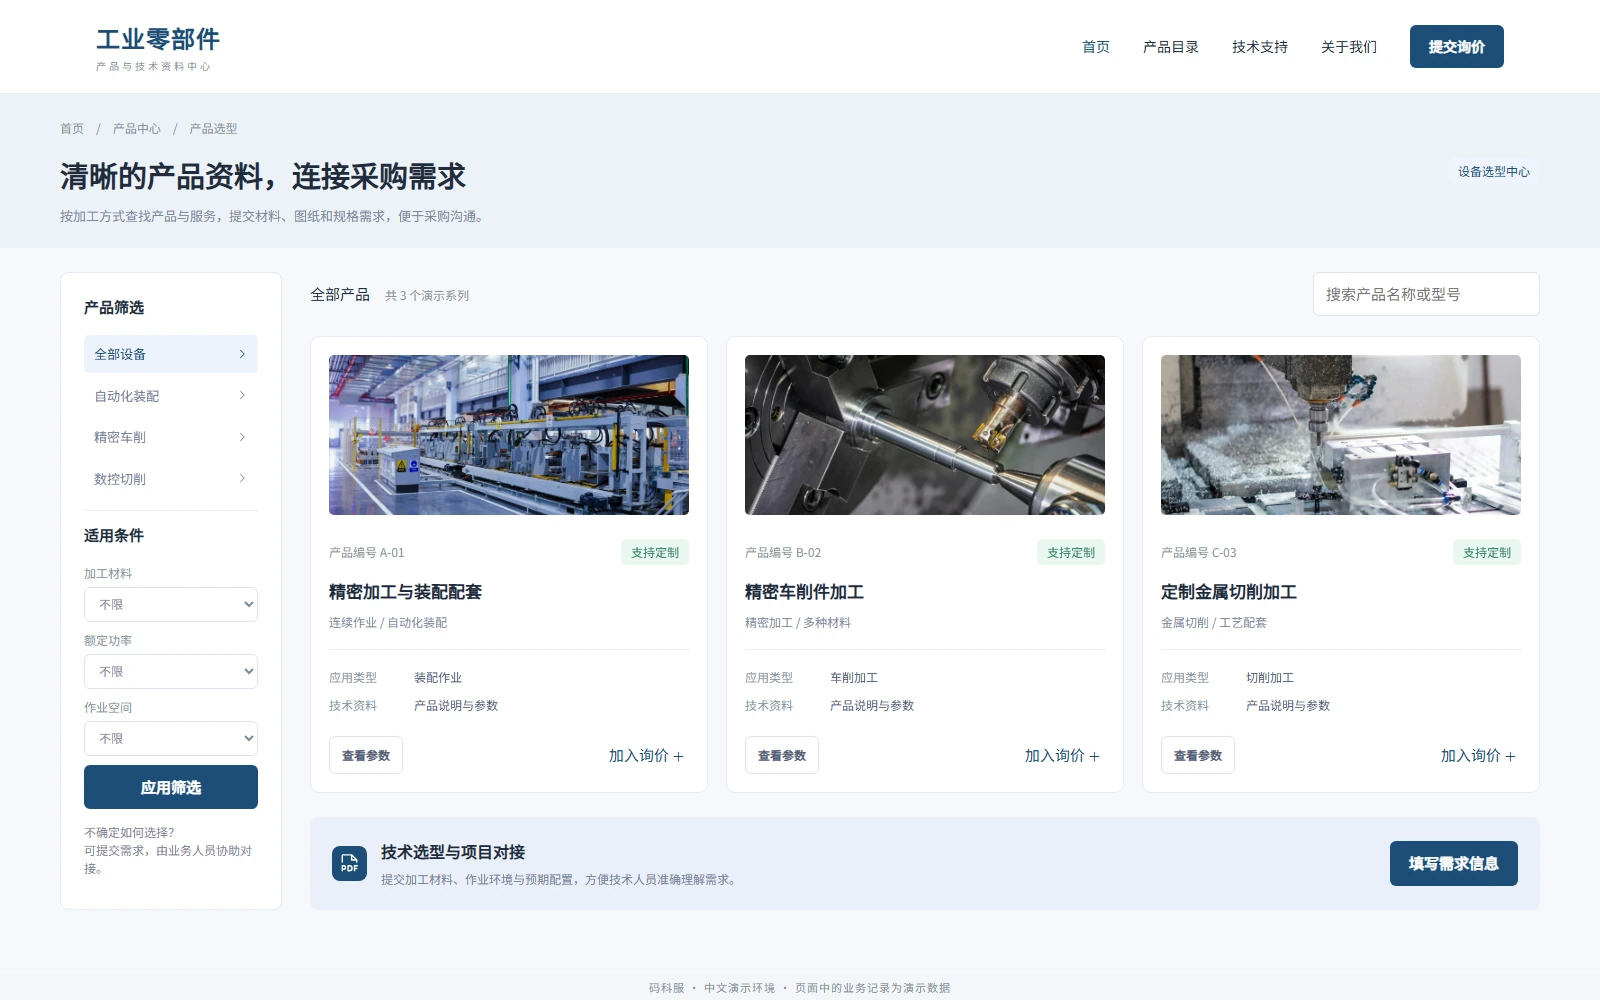Click the 填写需求信息 button
This screenshot has height=1000, width=1600.
[x=1454, y=863]
